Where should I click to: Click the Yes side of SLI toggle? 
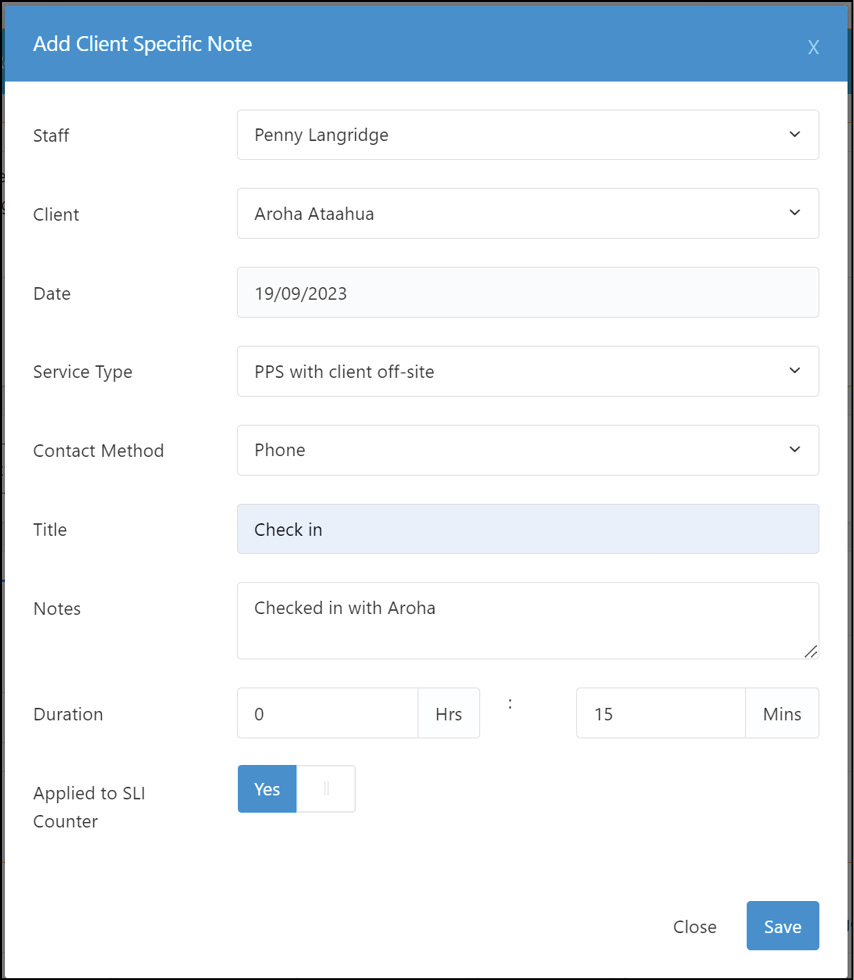(x=266, y=789)
